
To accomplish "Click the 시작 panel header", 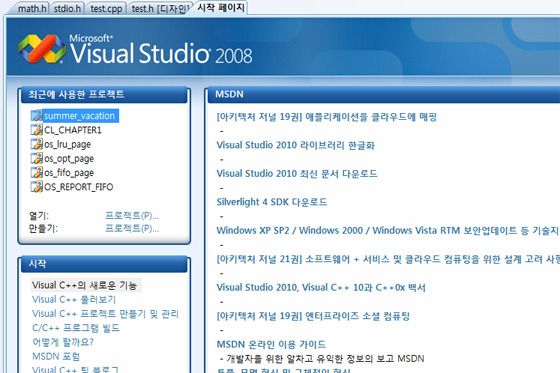I will [x=104, y=264].
